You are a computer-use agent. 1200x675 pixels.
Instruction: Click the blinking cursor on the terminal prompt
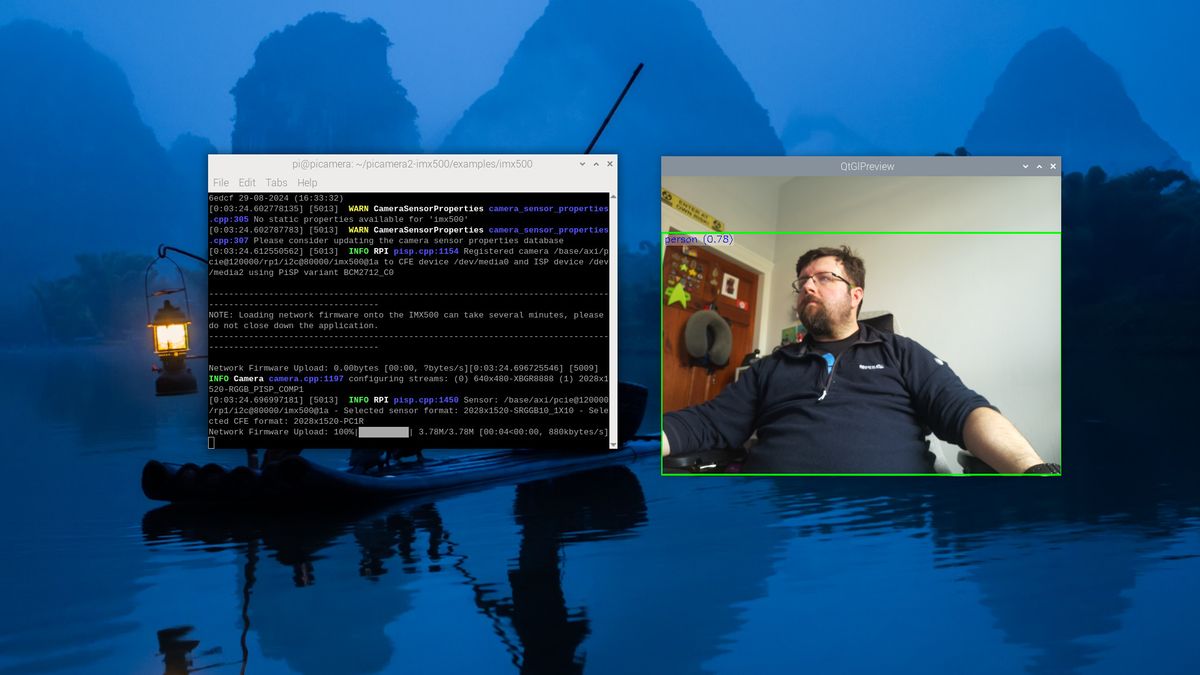pyautogui.click(x=211, y=441)
